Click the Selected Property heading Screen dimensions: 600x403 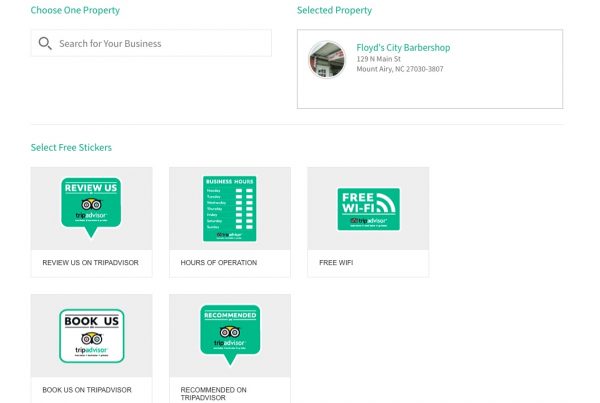(334, 10)
